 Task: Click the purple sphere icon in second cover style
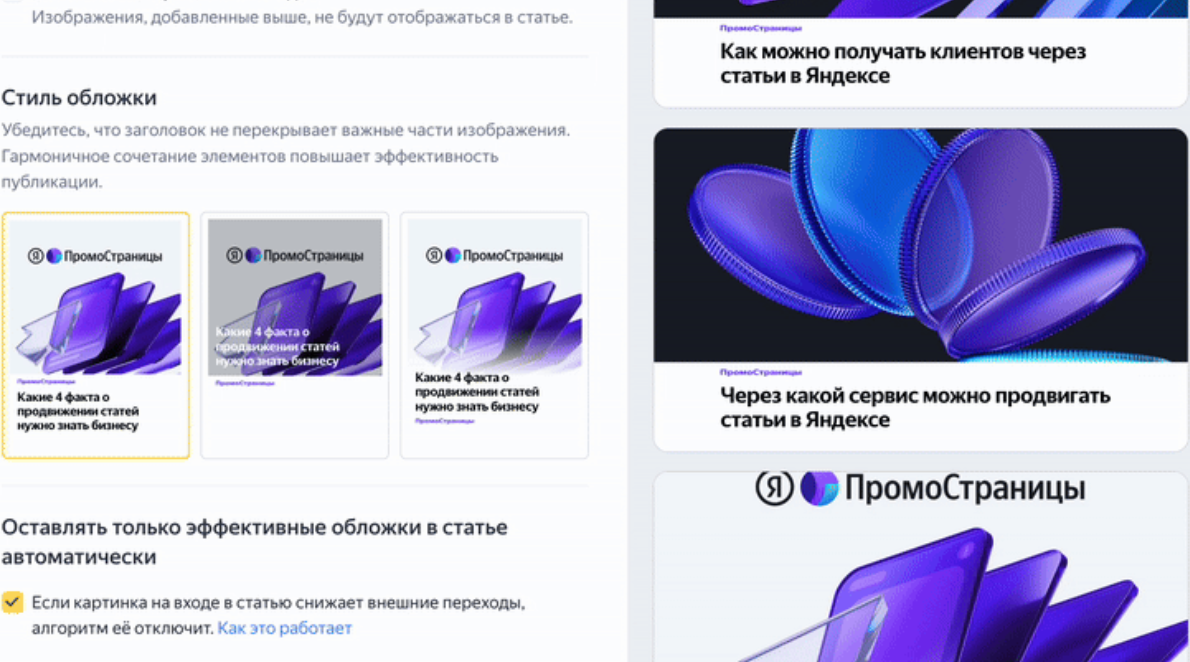(x=253, y=255)
